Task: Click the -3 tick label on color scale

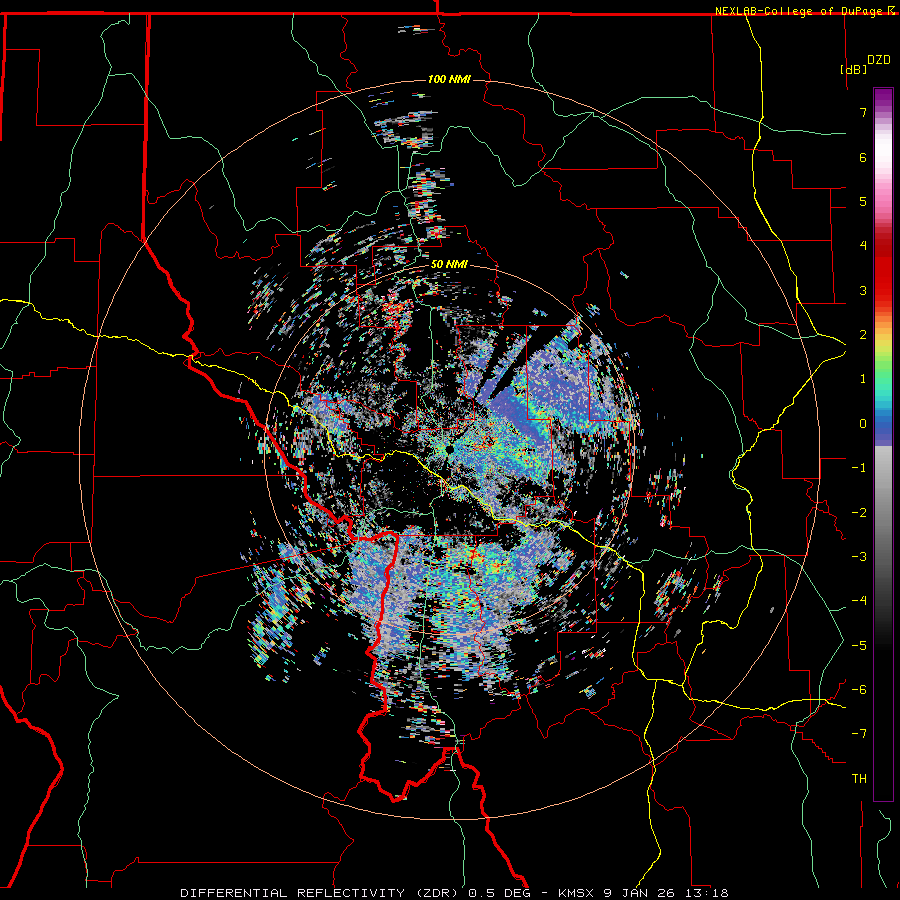Action: coord(859,557)
